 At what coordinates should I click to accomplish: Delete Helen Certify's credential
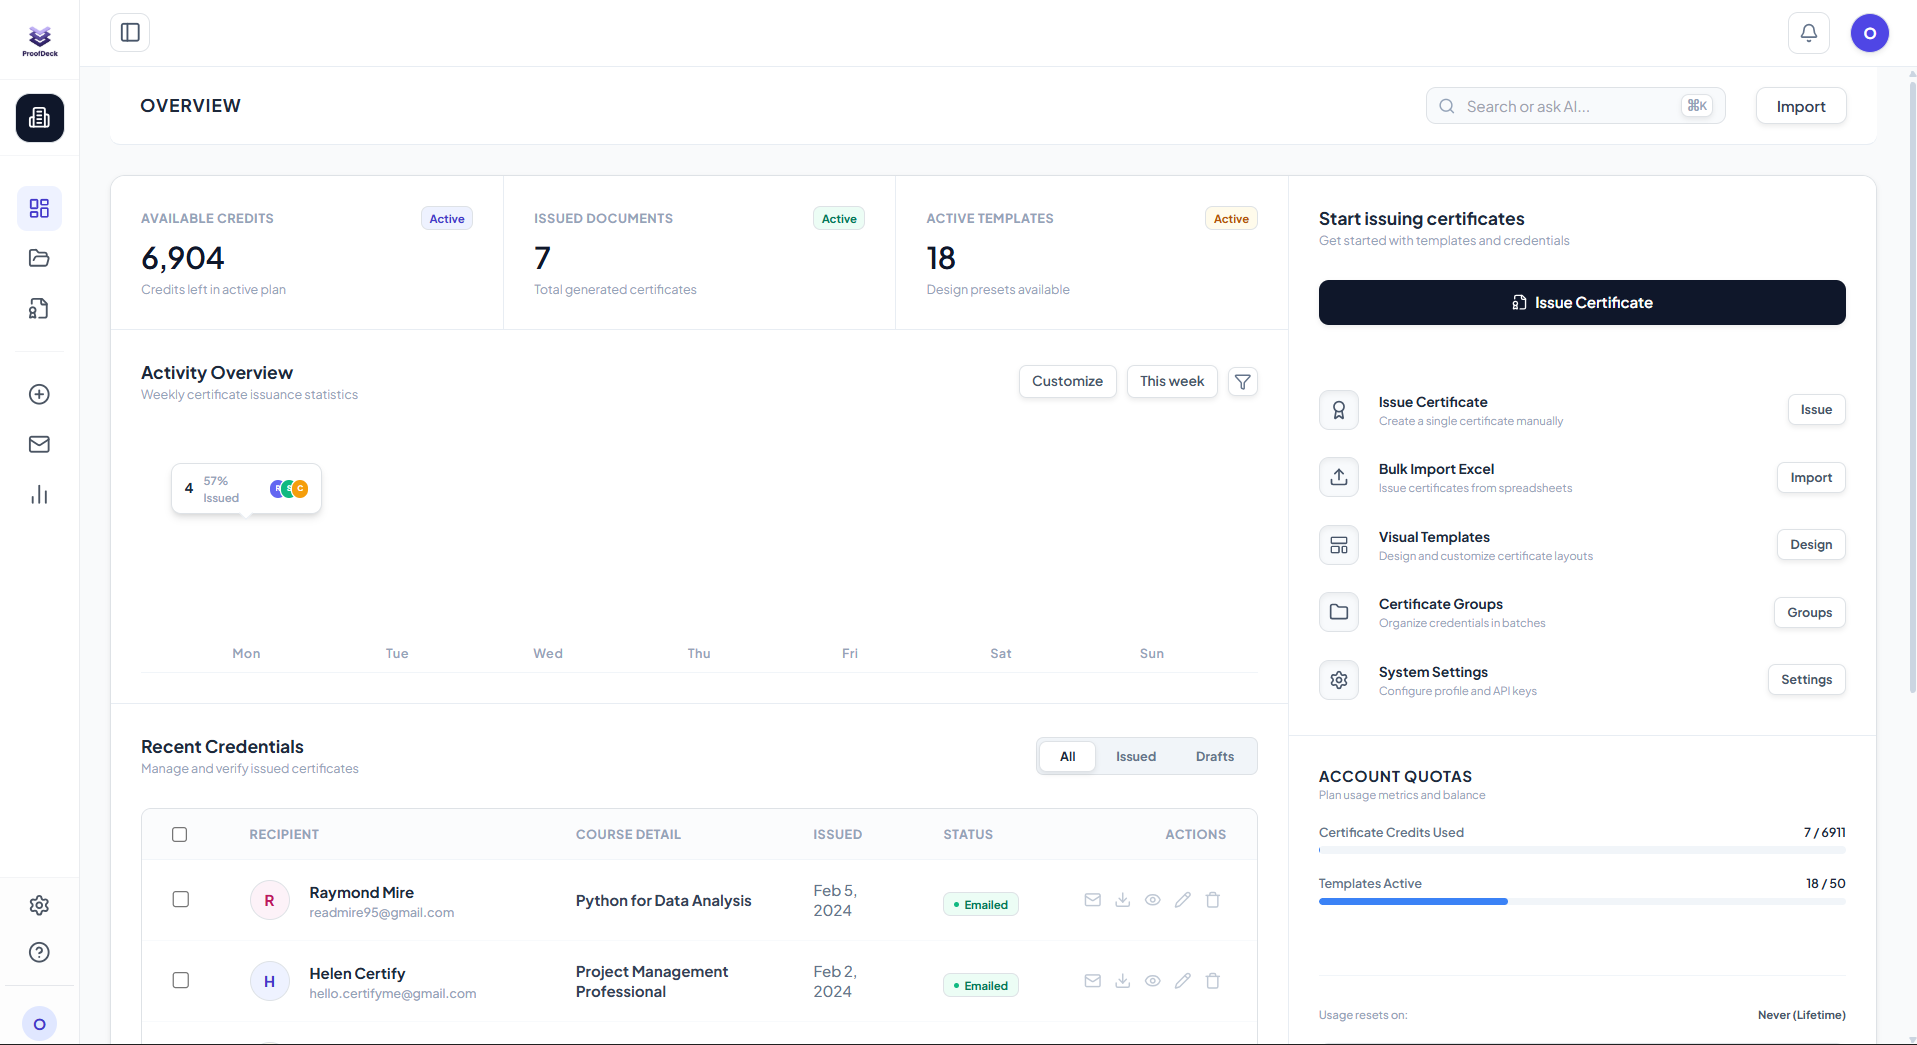coord(1213,981)
